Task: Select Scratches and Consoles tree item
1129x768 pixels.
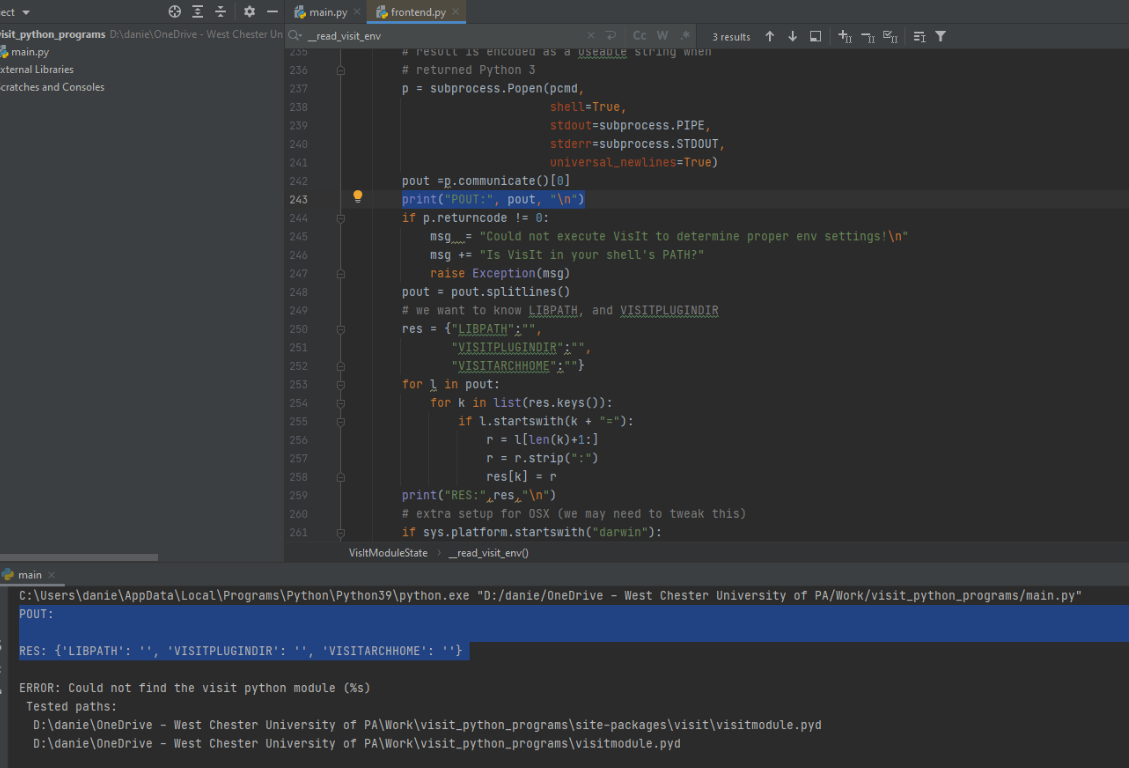Action: coord(52,87)
